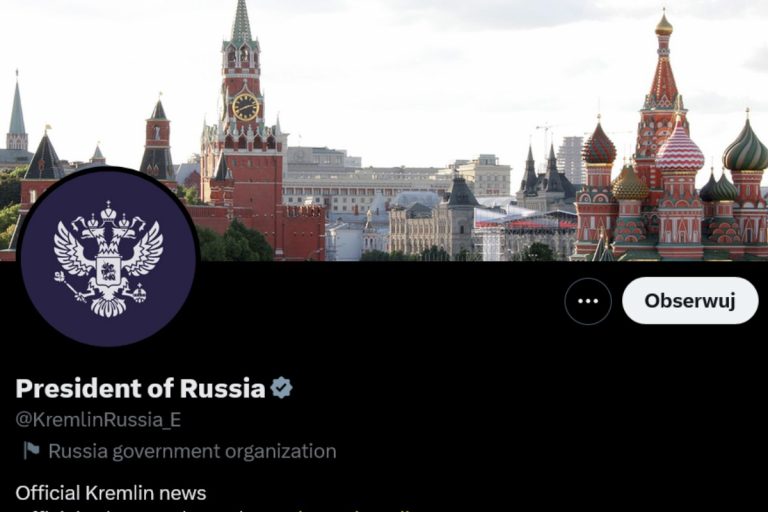Click the @KremlinRussia_E handle
The width and height of the screenshot is (768, 512).
(98, 420)
